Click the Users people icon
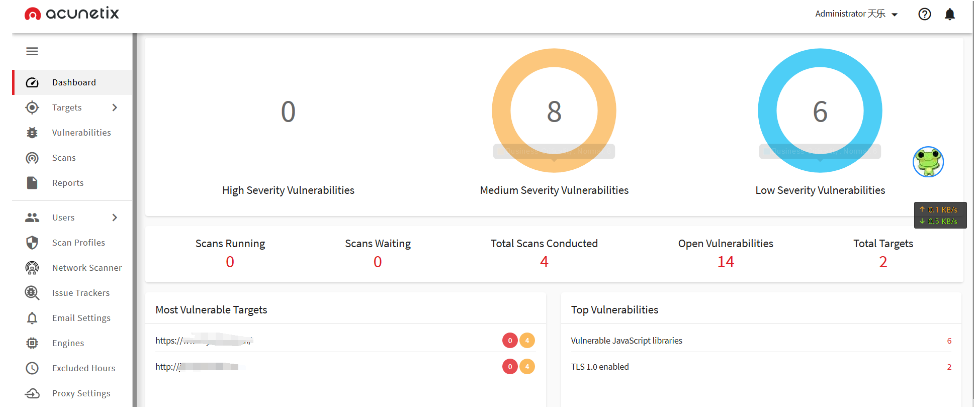 [x=32, y=218]
